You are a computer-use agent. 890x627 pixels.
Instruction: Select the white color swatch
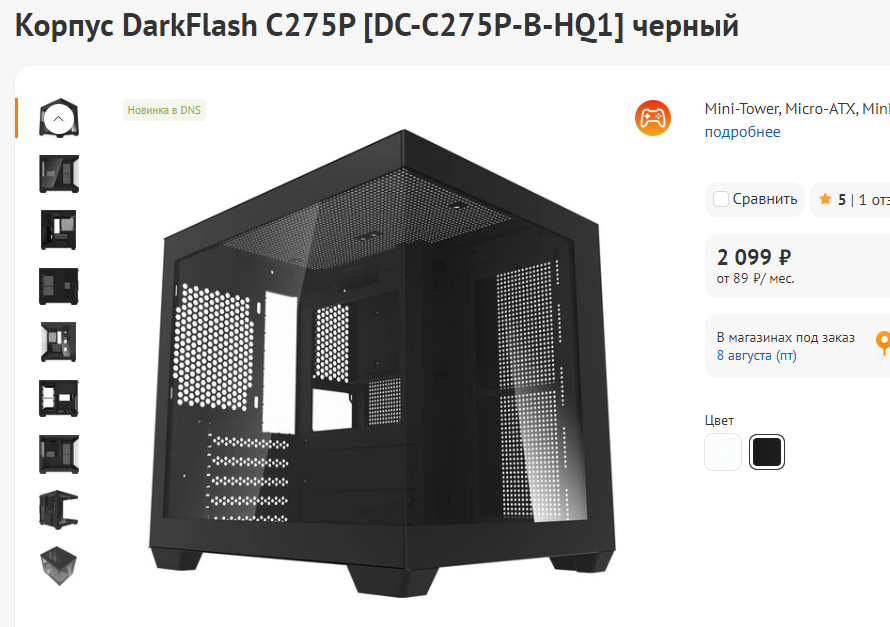click(x=723, y=452)
